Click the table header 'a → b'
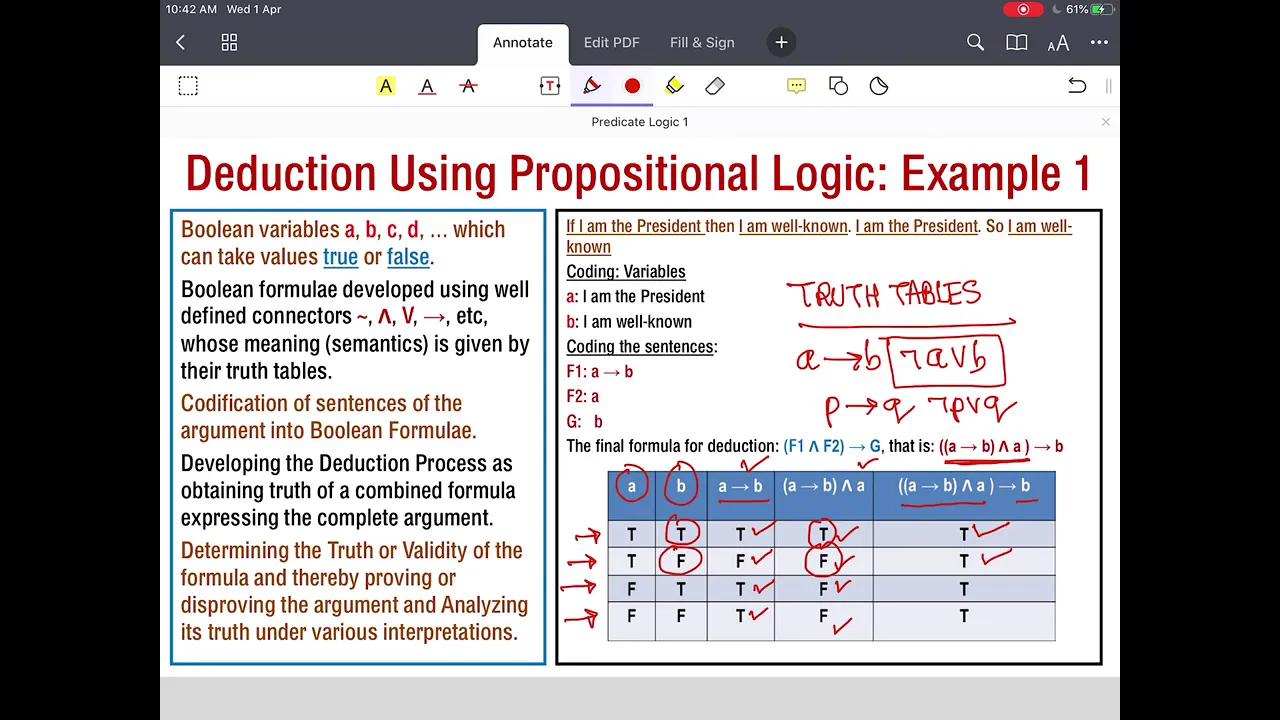 point(740,487)
